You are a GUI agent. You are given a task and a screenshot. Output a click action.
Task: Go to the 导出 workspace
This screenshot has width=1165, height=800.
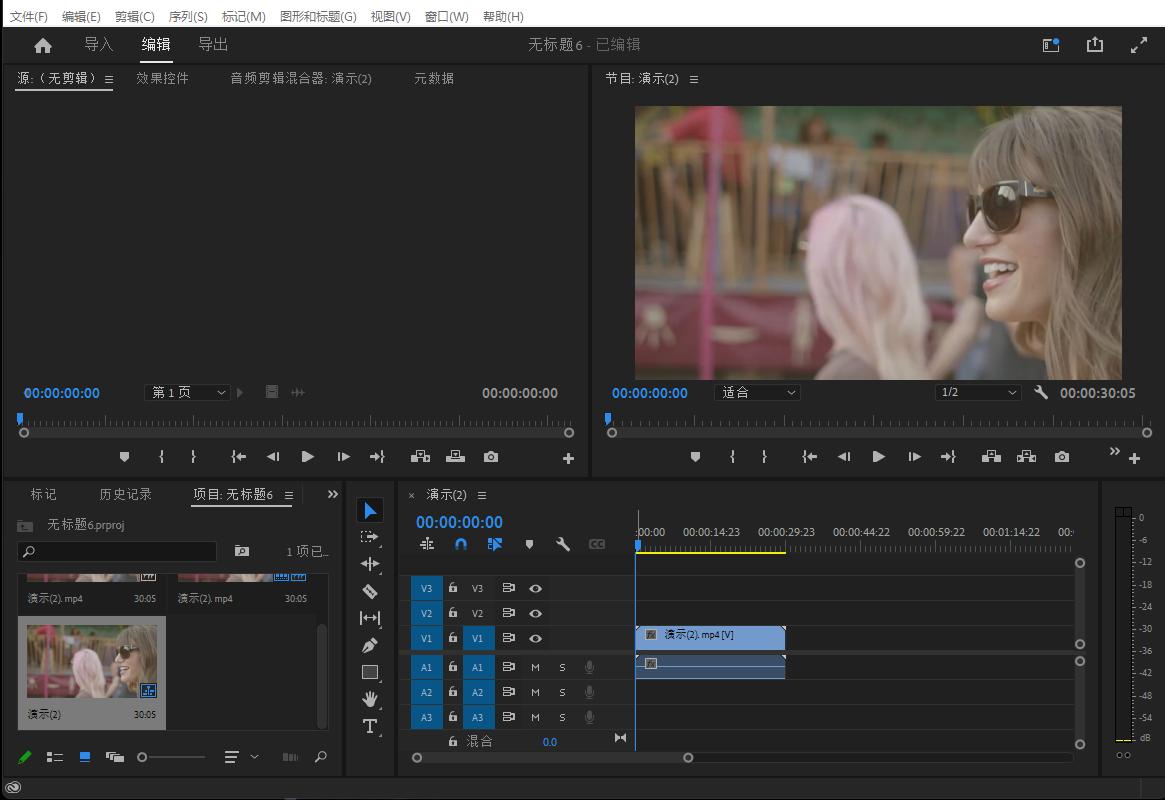pos(213,44)
